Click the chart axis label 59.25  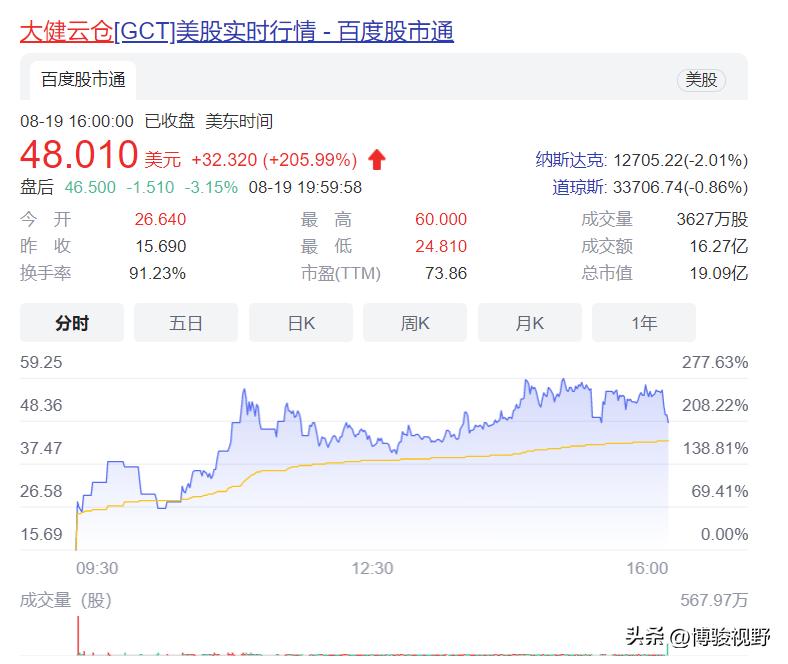(x=41, y=362)
